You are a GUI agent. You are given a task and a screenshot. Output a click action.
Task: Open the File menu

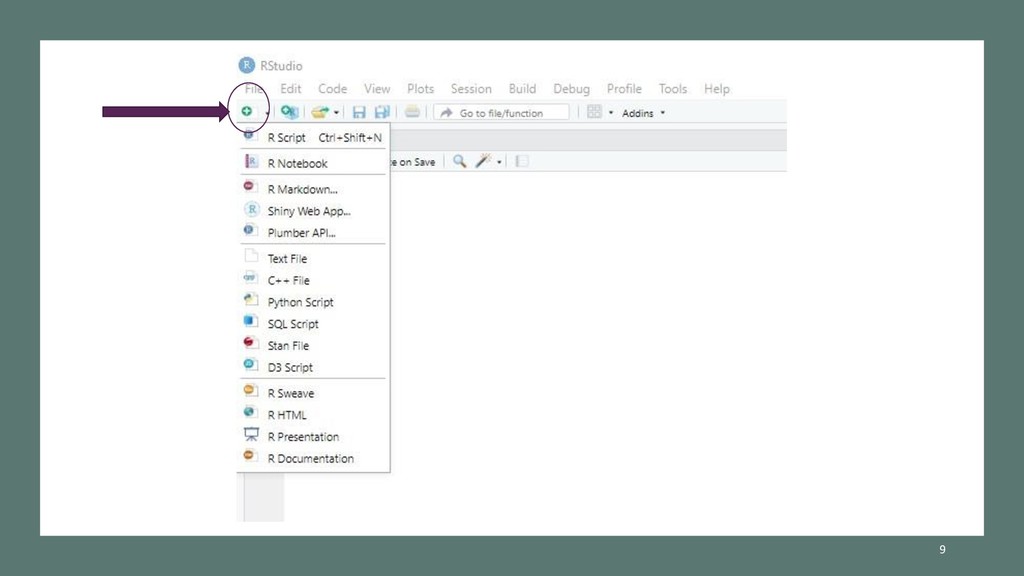pos(254,89)
